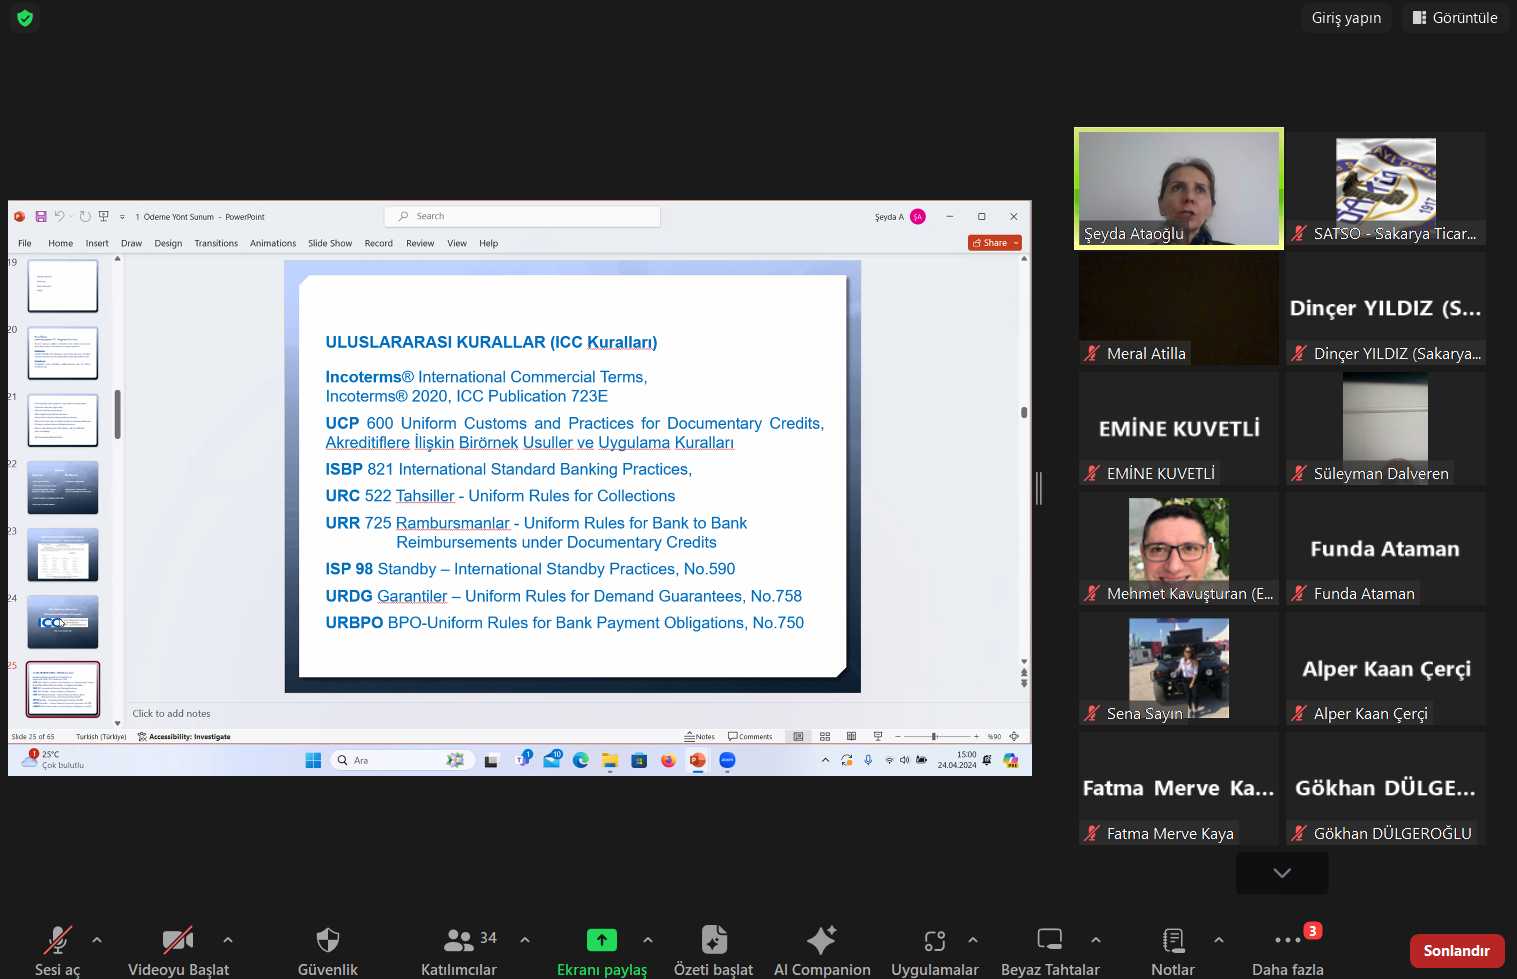Switch to the Insert ribbon tab
This screenshot has height=979, width=1517.
click(x=97, y=243)
